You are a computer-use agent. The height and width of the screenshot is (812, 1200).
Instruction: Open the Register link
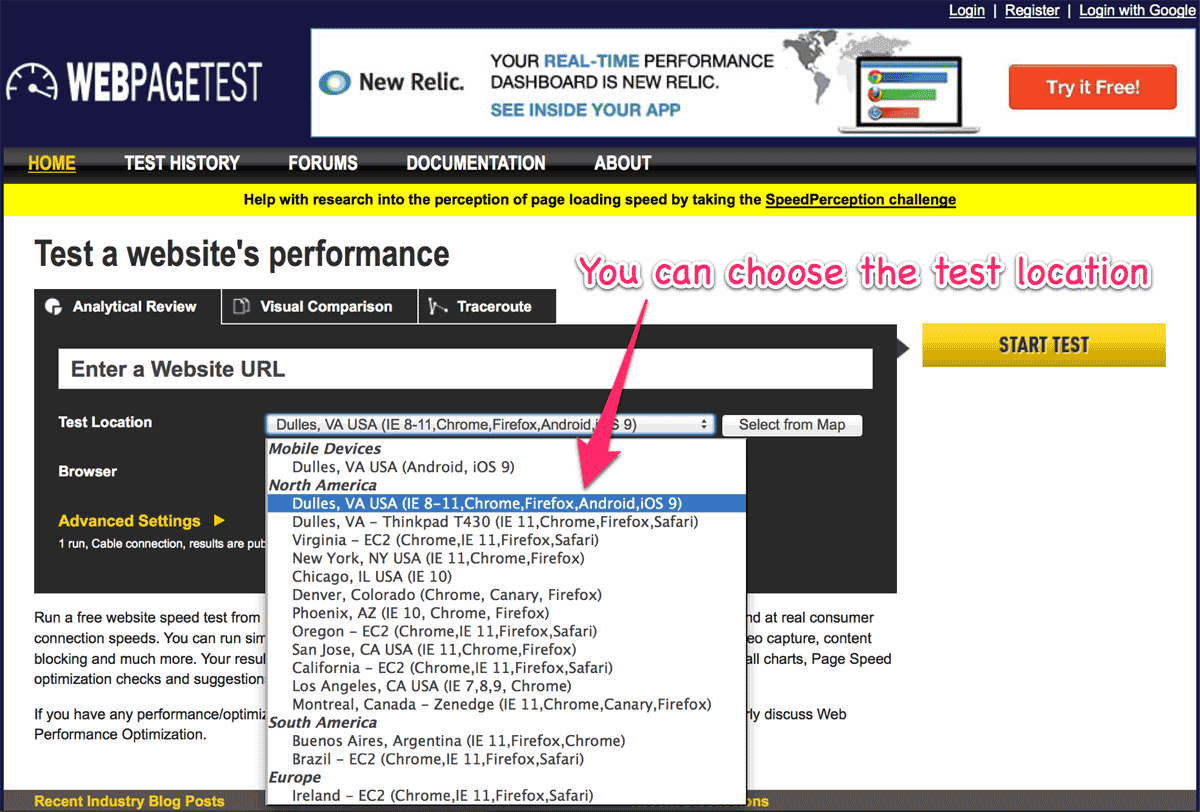1032,10
